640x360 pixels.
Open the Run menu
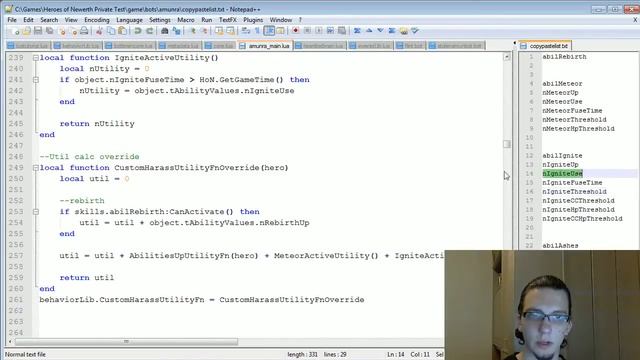click(207, 20)
